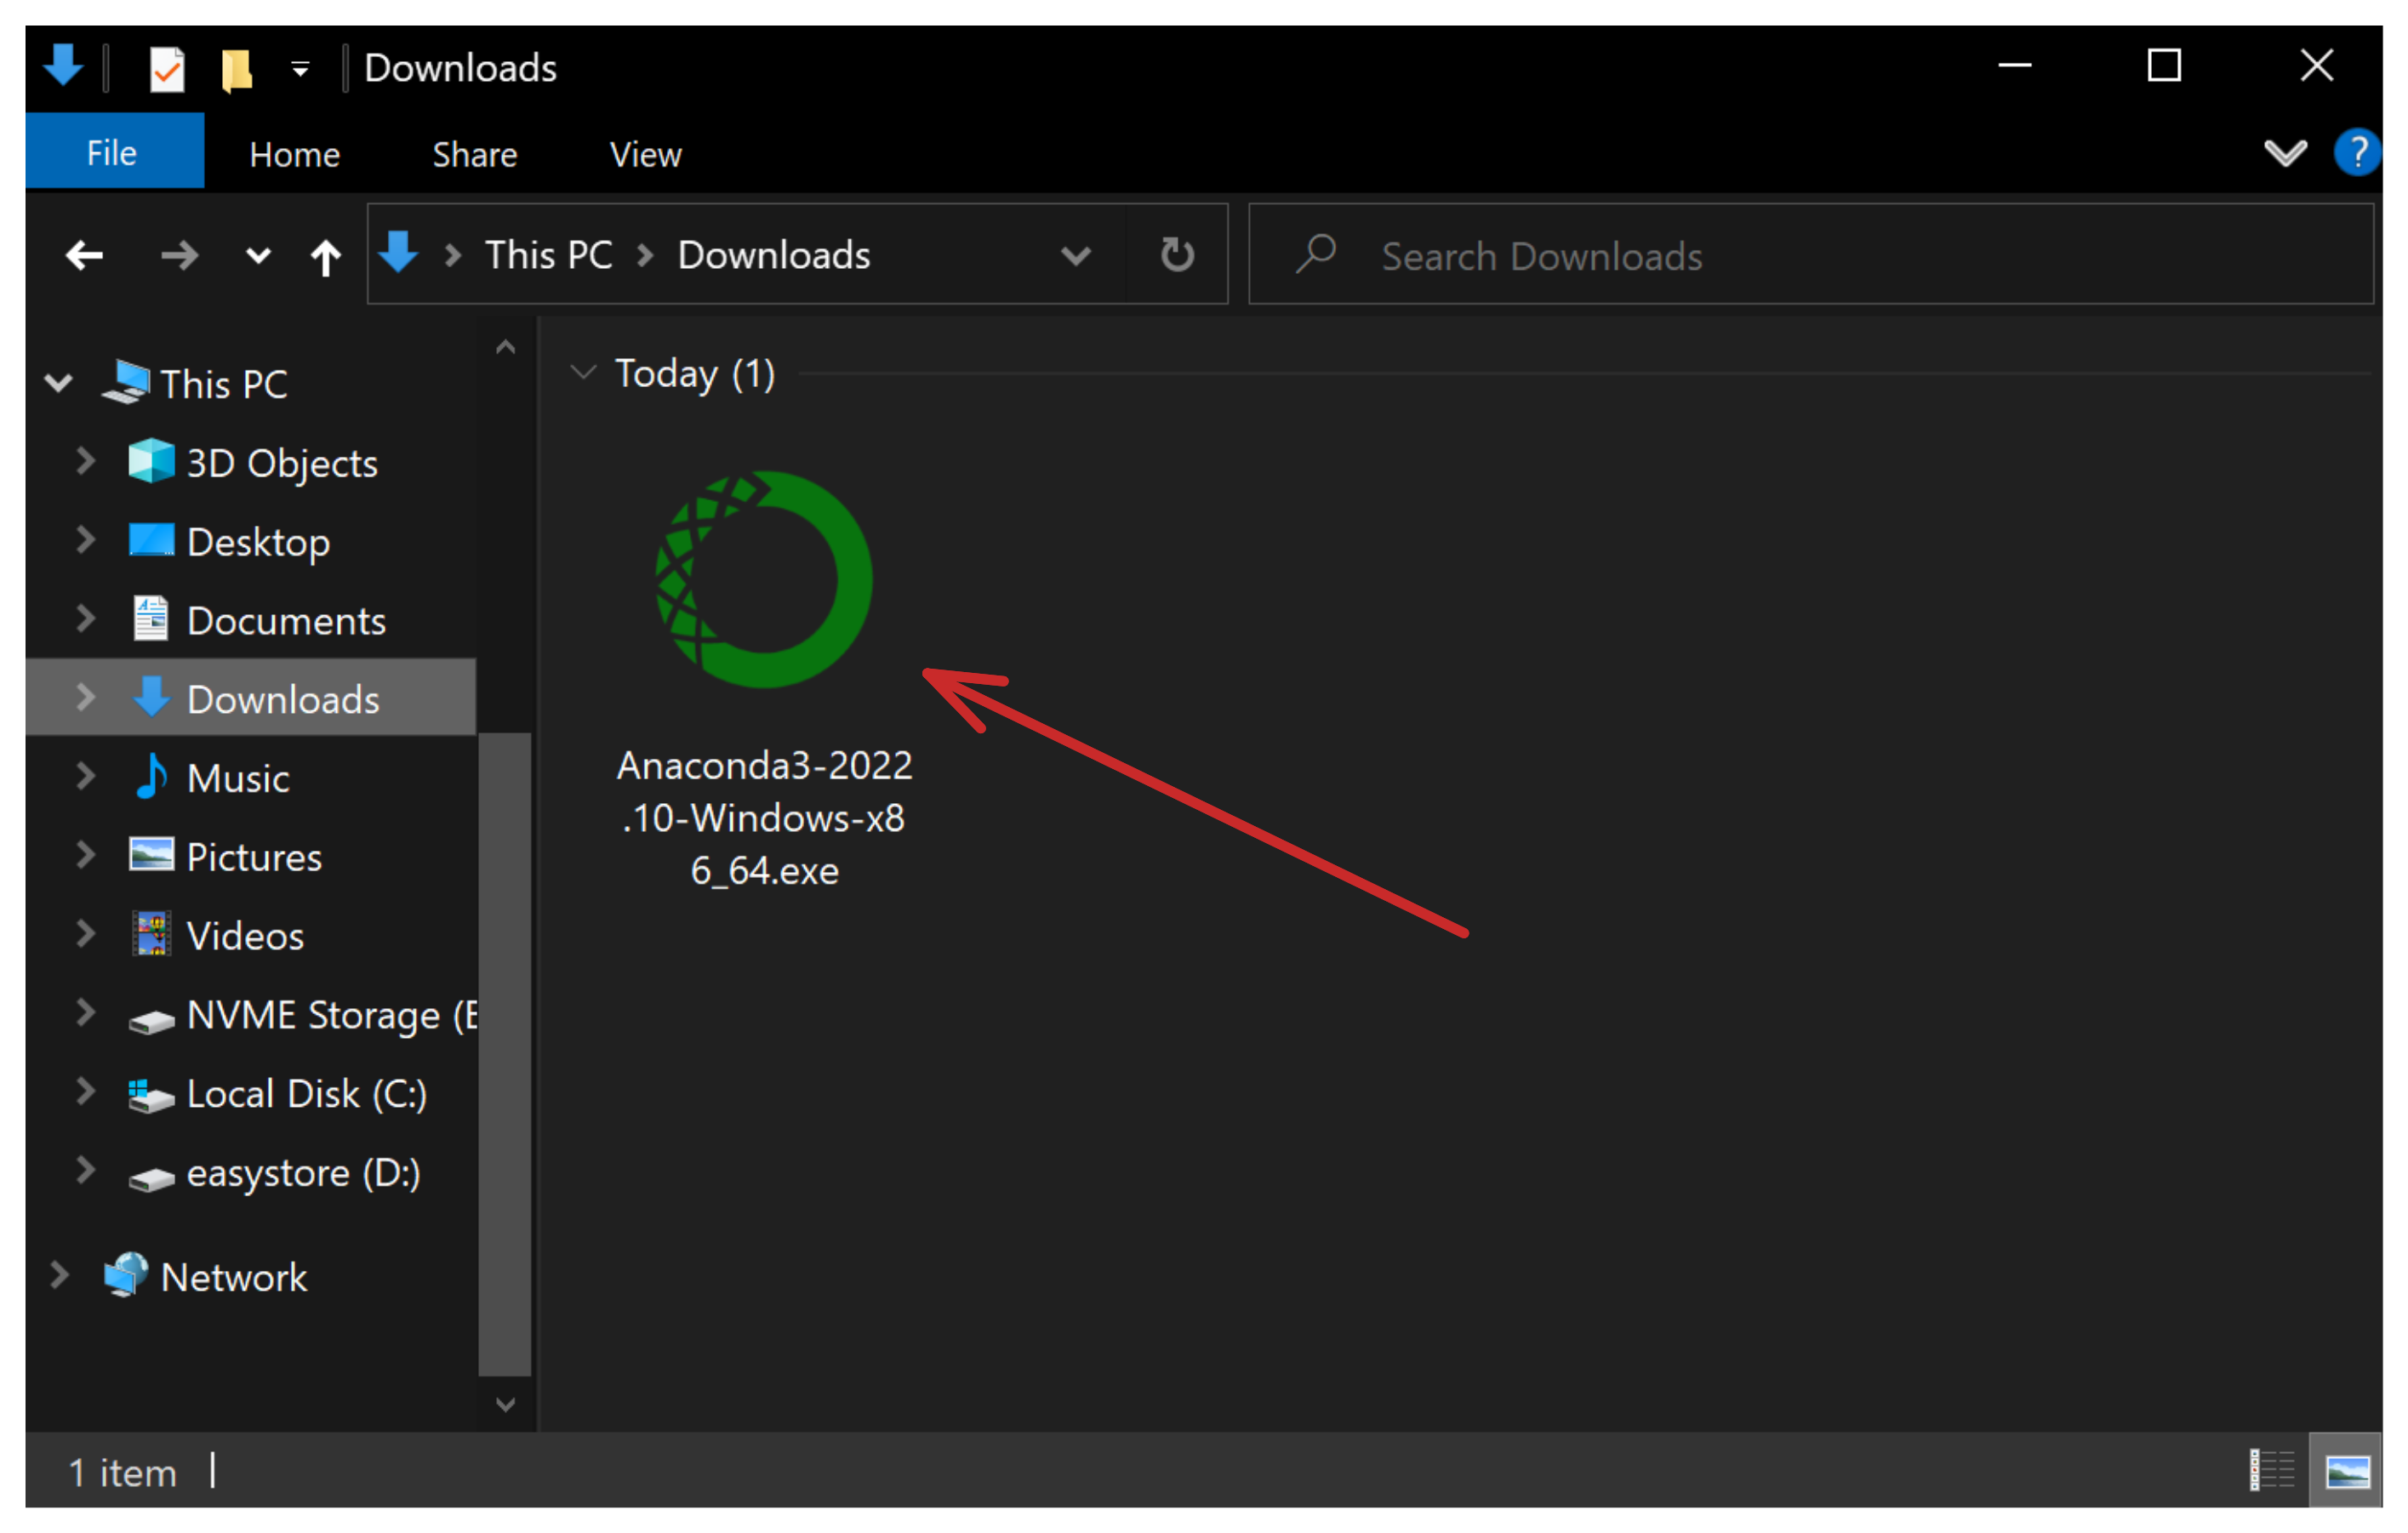Click the New Folder quick access icon
2408x1533 pixels.
(x=236, y=69)
